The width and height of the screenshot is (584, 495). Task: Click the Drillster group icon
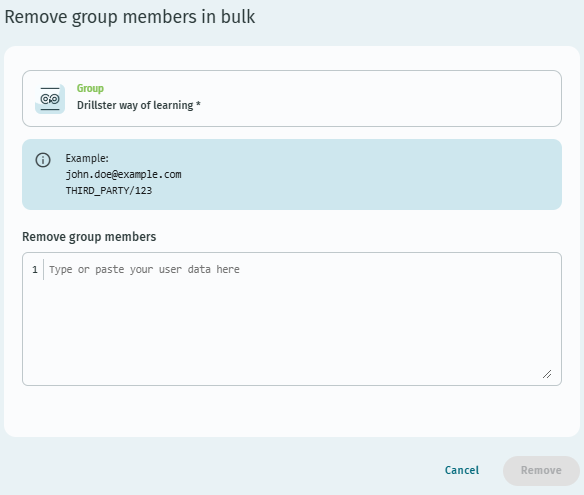pyautogui.click(x=50, y=99)
